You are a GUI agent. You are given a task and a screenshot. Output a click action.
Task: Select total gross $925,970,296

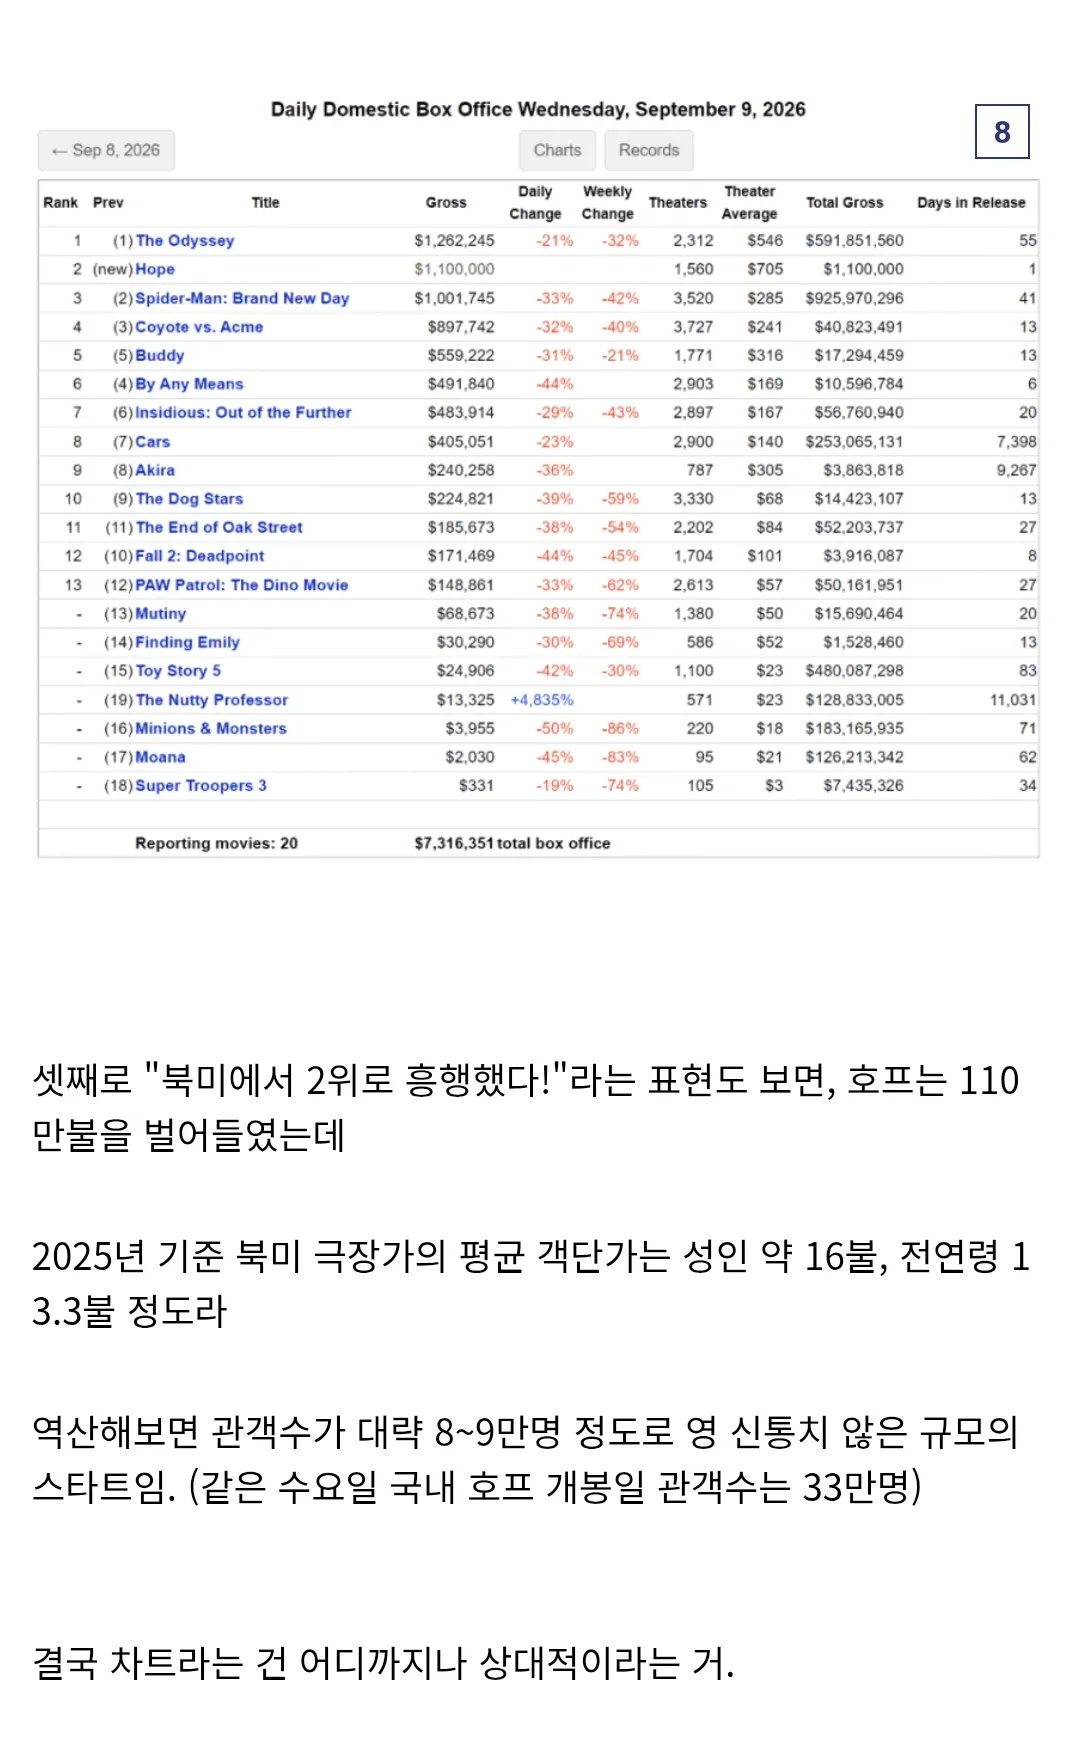coord(855,298)
